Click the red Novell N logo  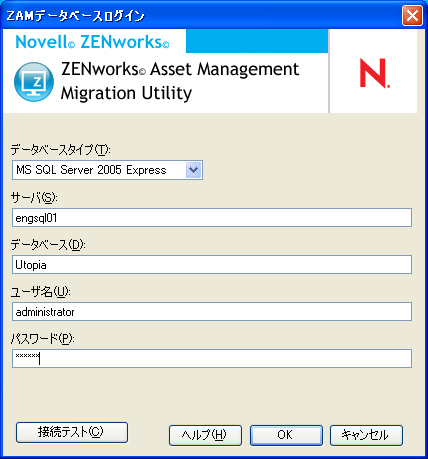coord(375,73)
